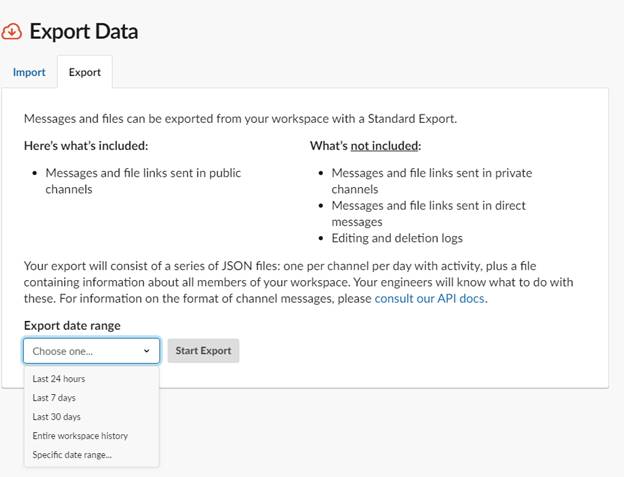Choose 'Specific date range...' option
Screen dimensions: 624x477
[72, 455]
